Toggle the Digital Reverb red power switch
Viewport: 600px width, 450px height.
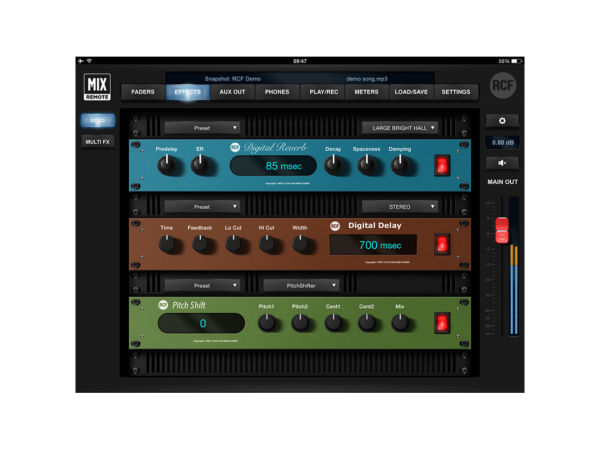coord(442,166)
